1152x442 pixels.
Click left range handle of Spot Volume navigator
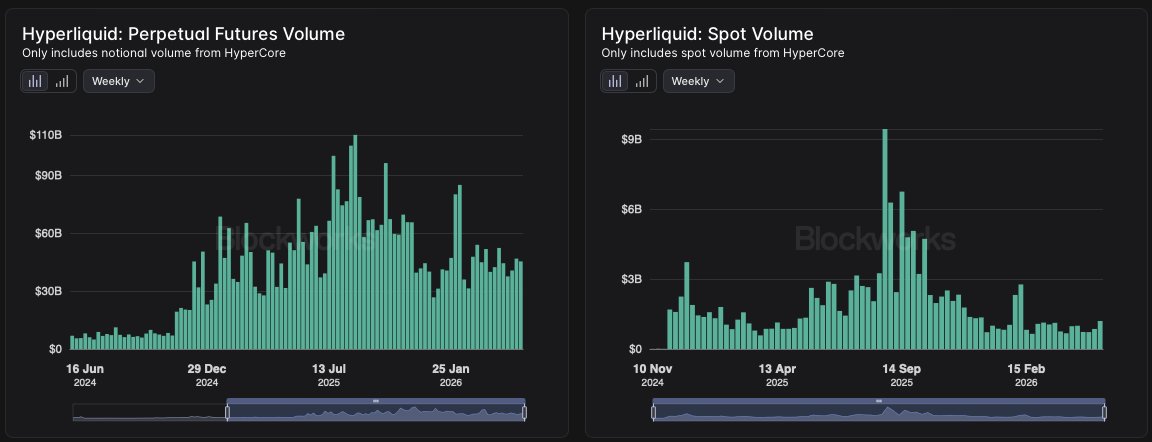click(654, 413)
